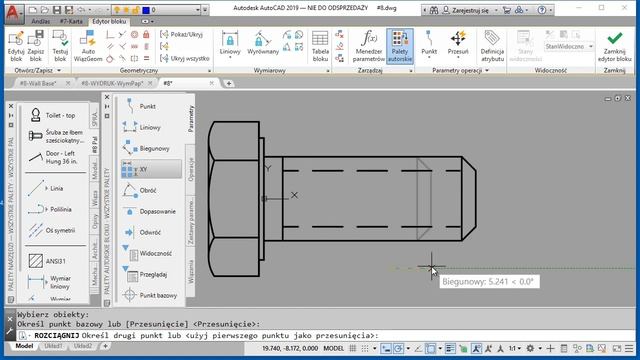640x360 pixels.
Task: Click the Pokaż/Ukryj constraints button
Action: click(x=182, y=35)
